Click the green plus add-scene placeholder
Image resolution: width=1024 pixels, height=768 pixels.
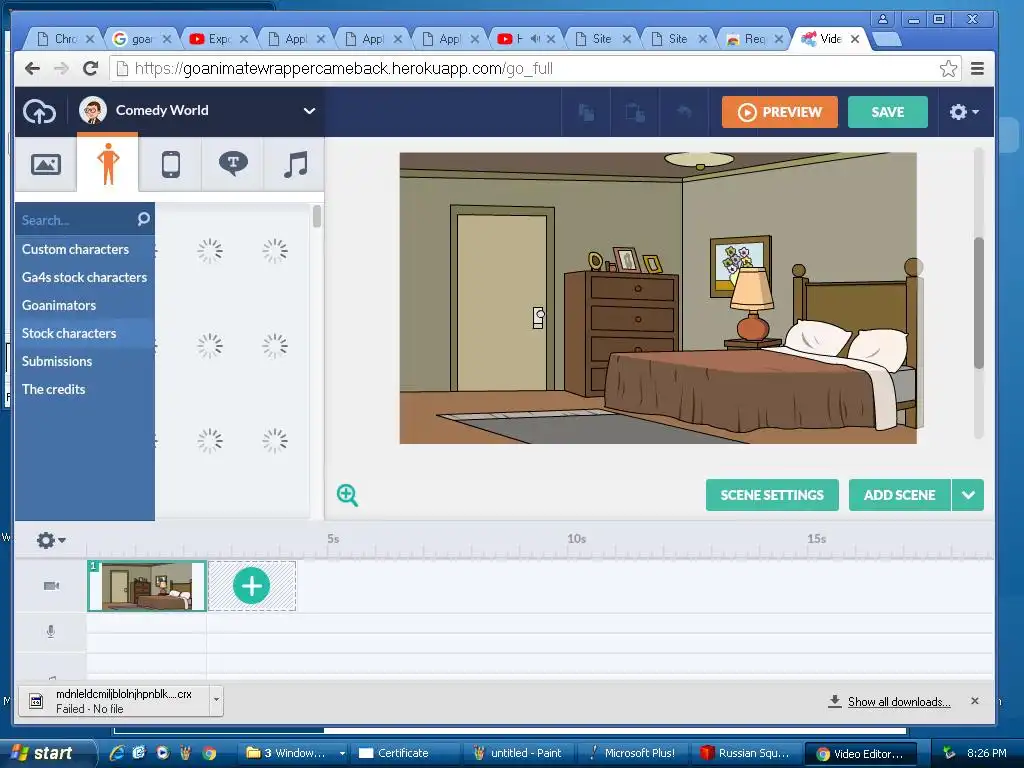coord(251,586)
